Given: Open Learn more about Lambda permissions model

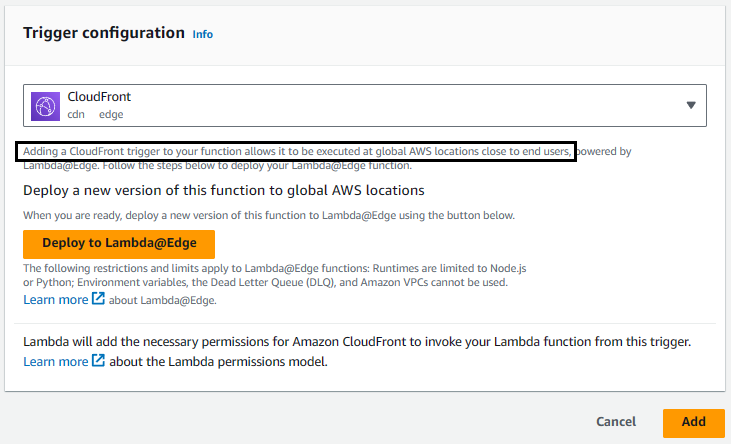Looking at the screenshot, I should (55, 362).
